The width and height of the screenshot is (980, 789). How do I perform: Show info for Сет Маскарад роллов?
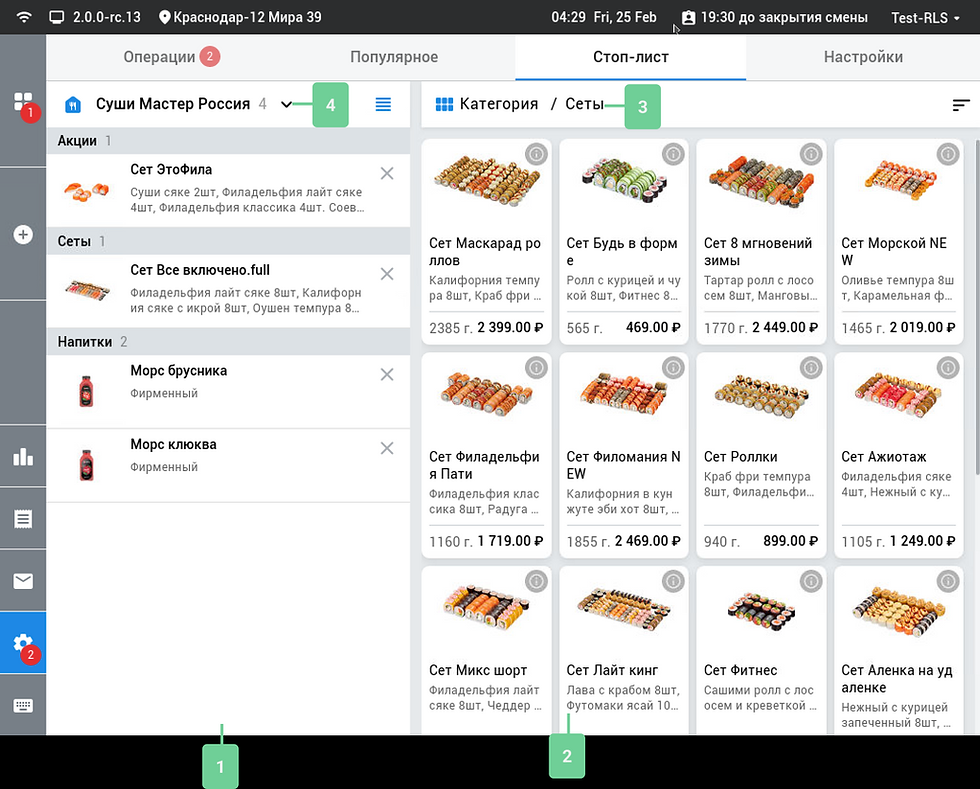pos(536,154)
